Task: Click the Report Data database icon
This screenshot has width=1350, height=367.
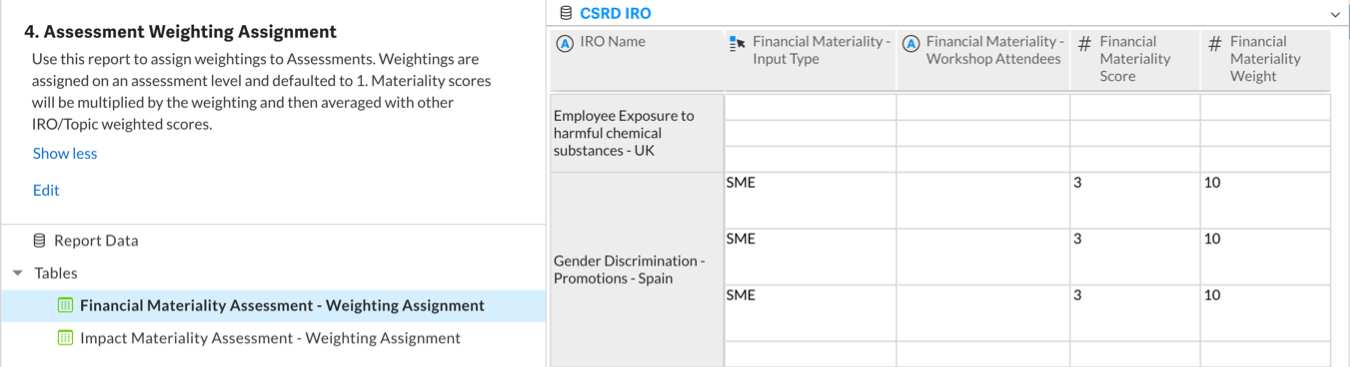Action: 40,240
